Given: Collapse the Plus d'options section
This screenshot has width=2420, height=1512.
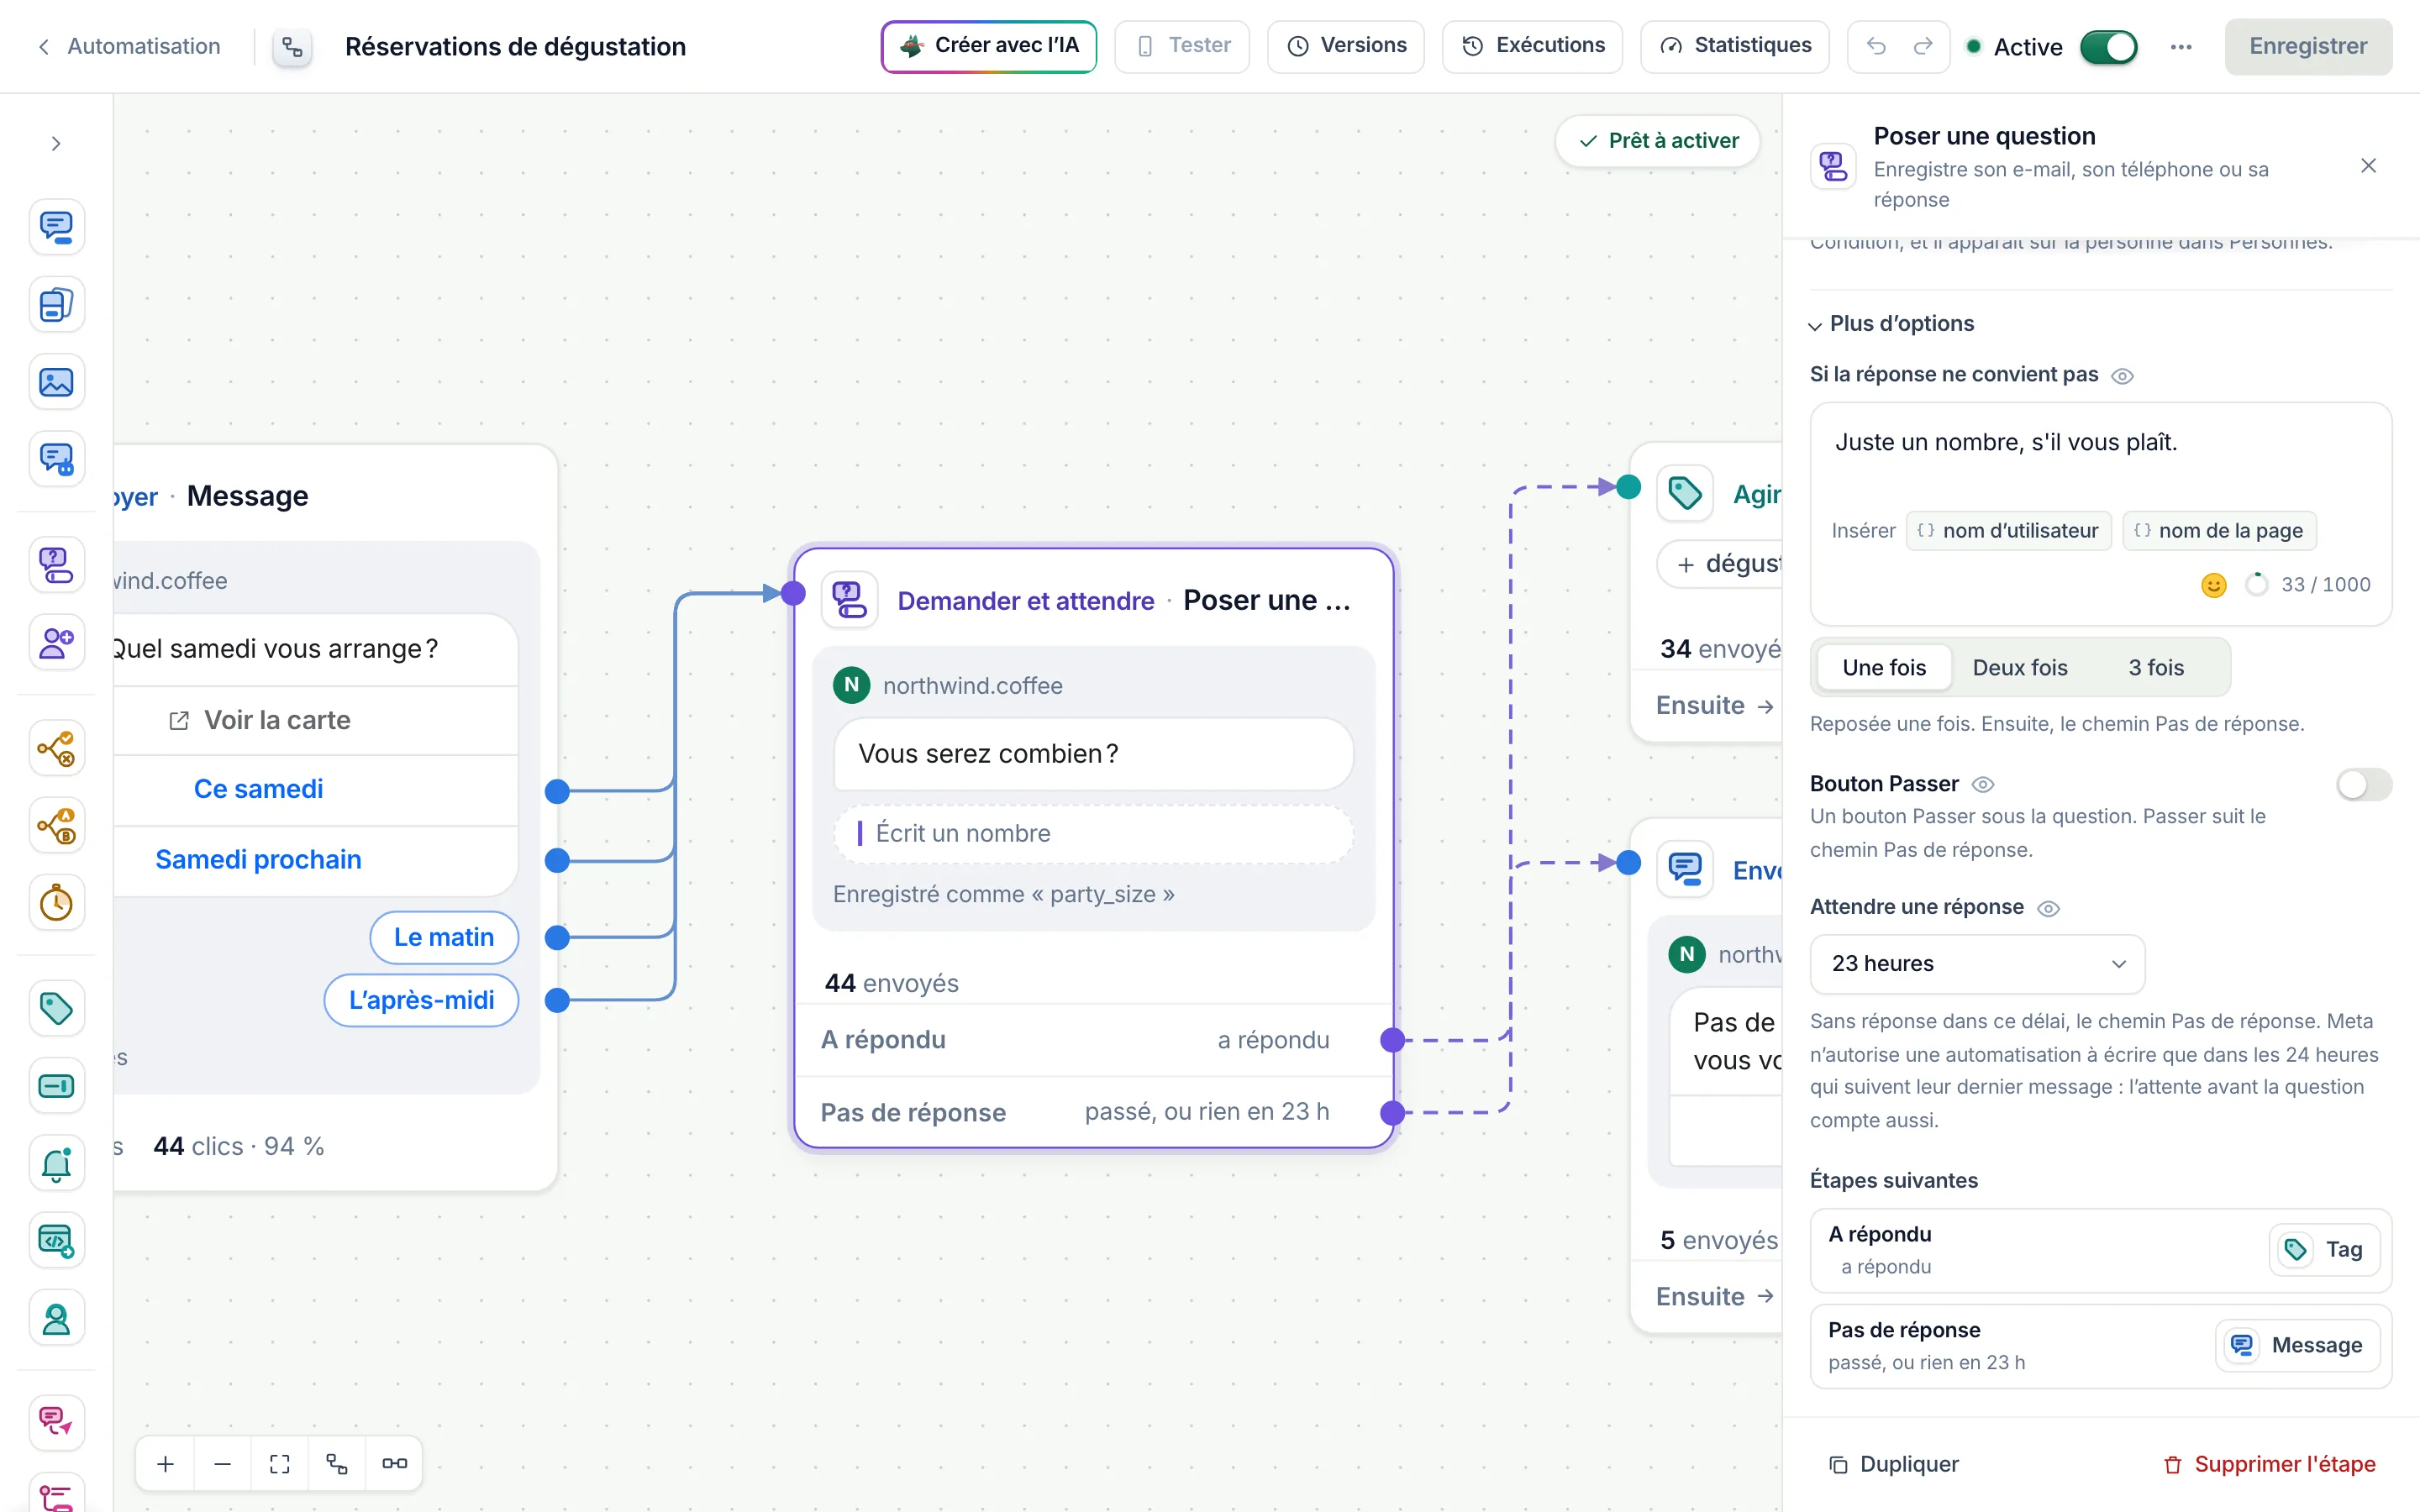Looking at the screenshot, I should tap(1891, 324).
